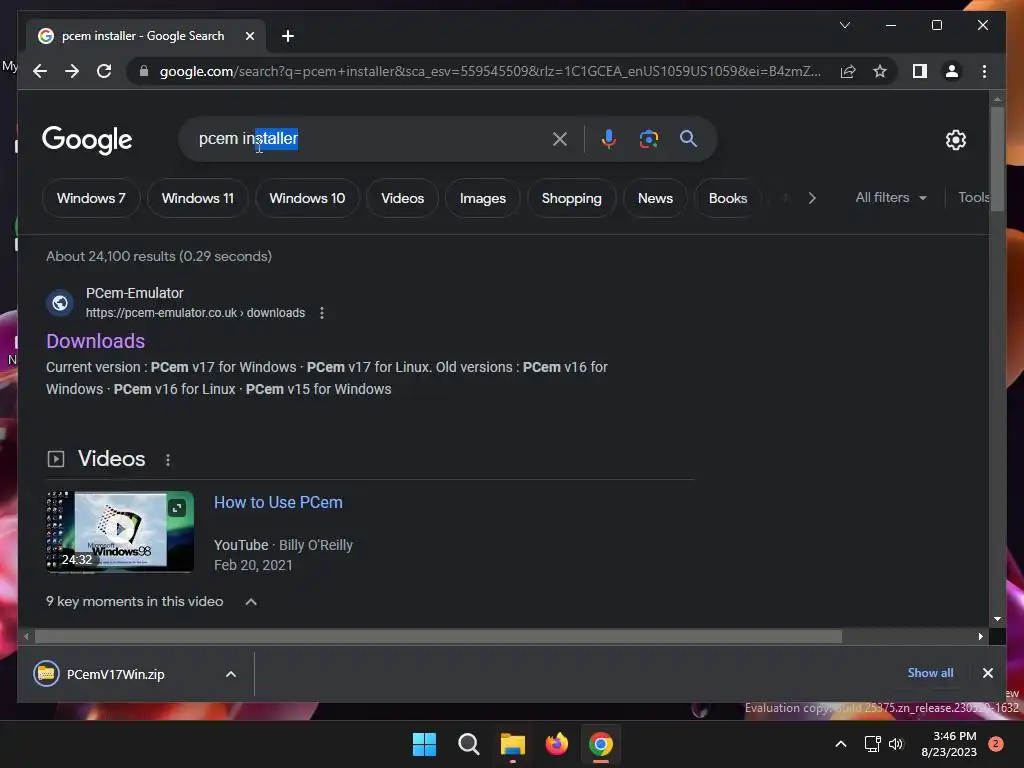Show more filter chips arrow
Viewport: 1024px width, 768px height.
(x=812, y=198)
